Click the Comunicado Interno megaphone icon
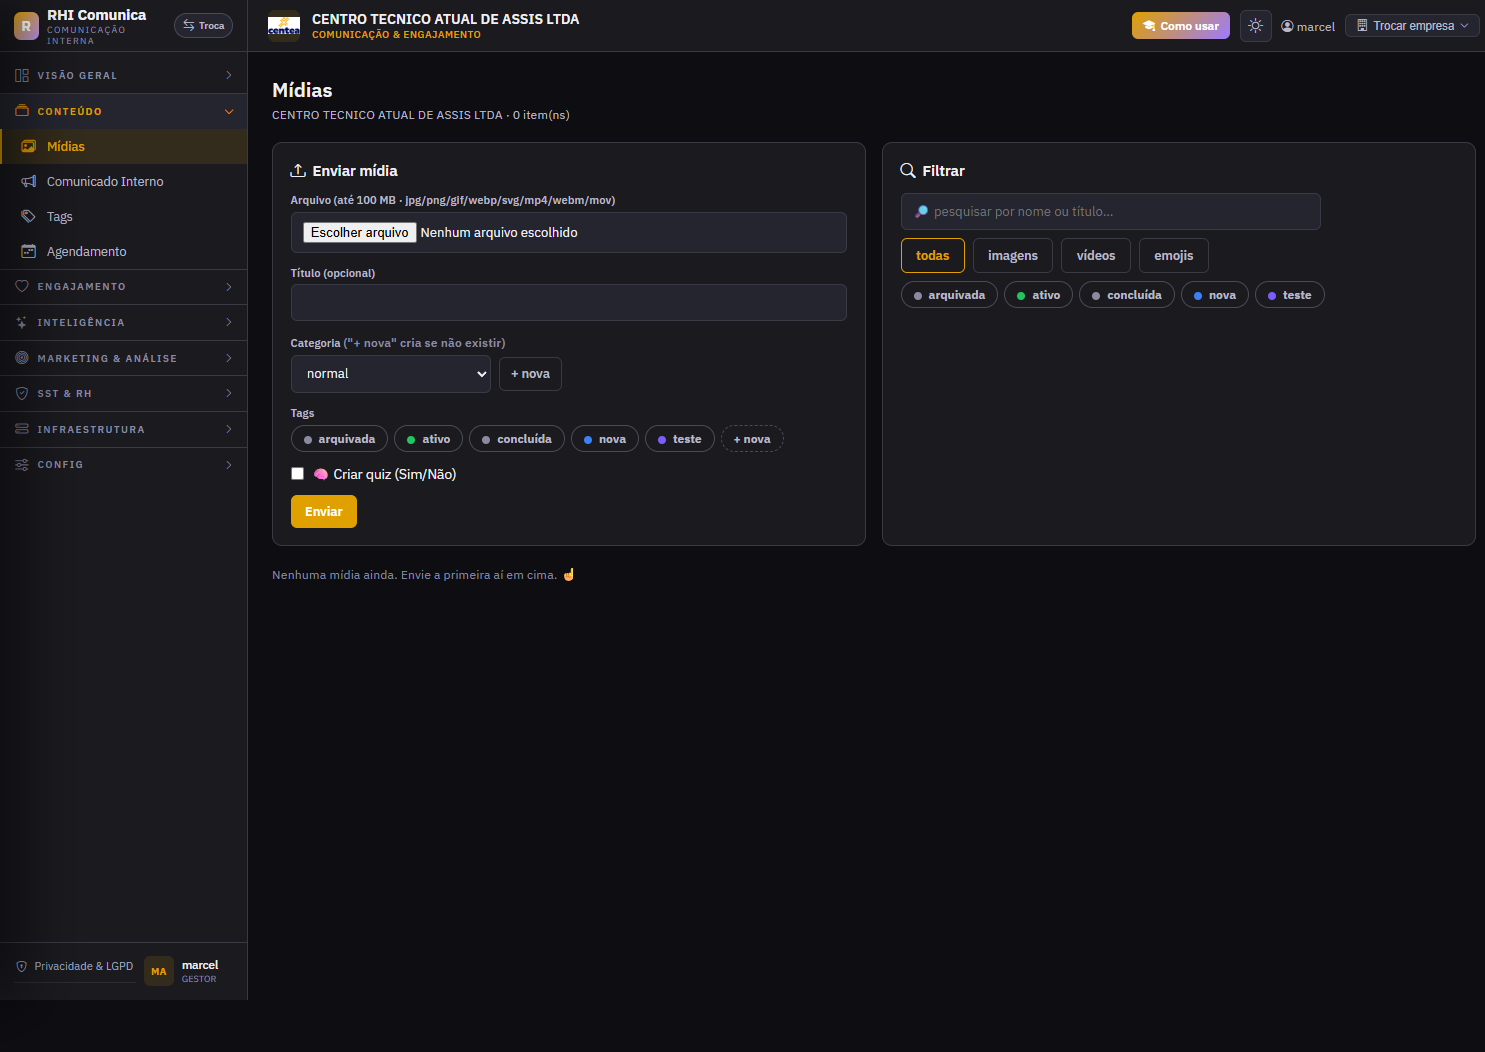The width and height of the screenshot is (1485, 1052). pos(29,181)
